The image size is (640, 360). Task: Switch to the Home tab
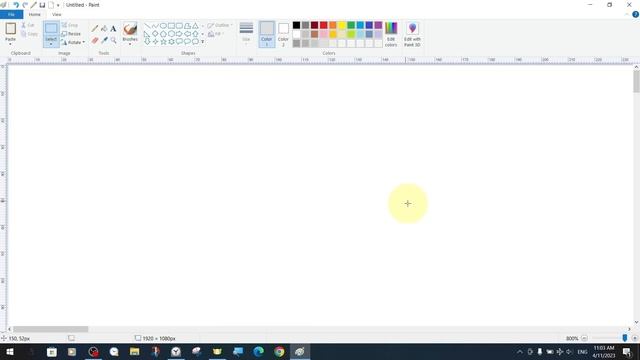35,14
